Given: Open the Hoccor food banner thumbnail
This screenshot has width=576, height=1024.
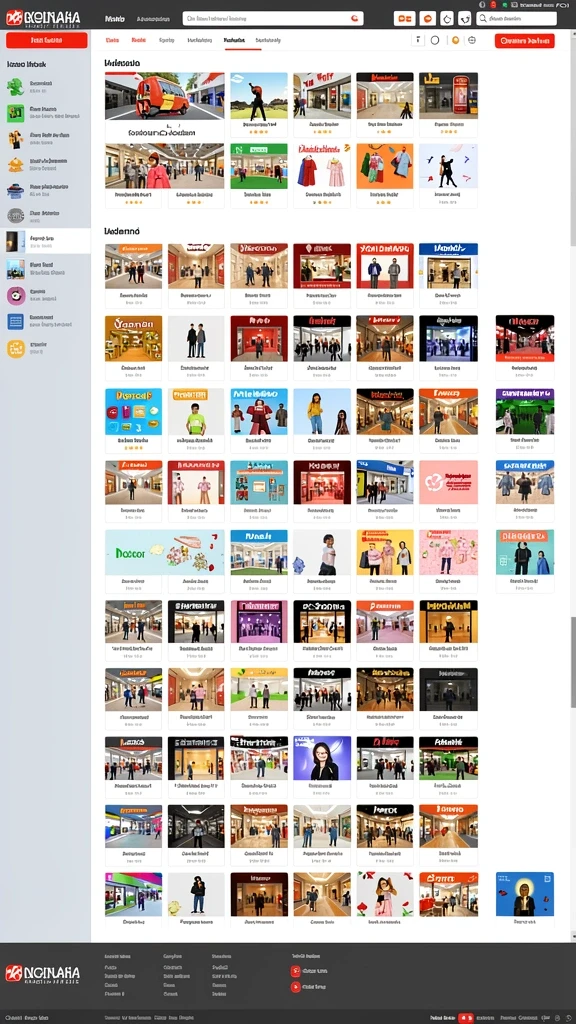Looking at the screenshot, I should (x=165, y=552).
